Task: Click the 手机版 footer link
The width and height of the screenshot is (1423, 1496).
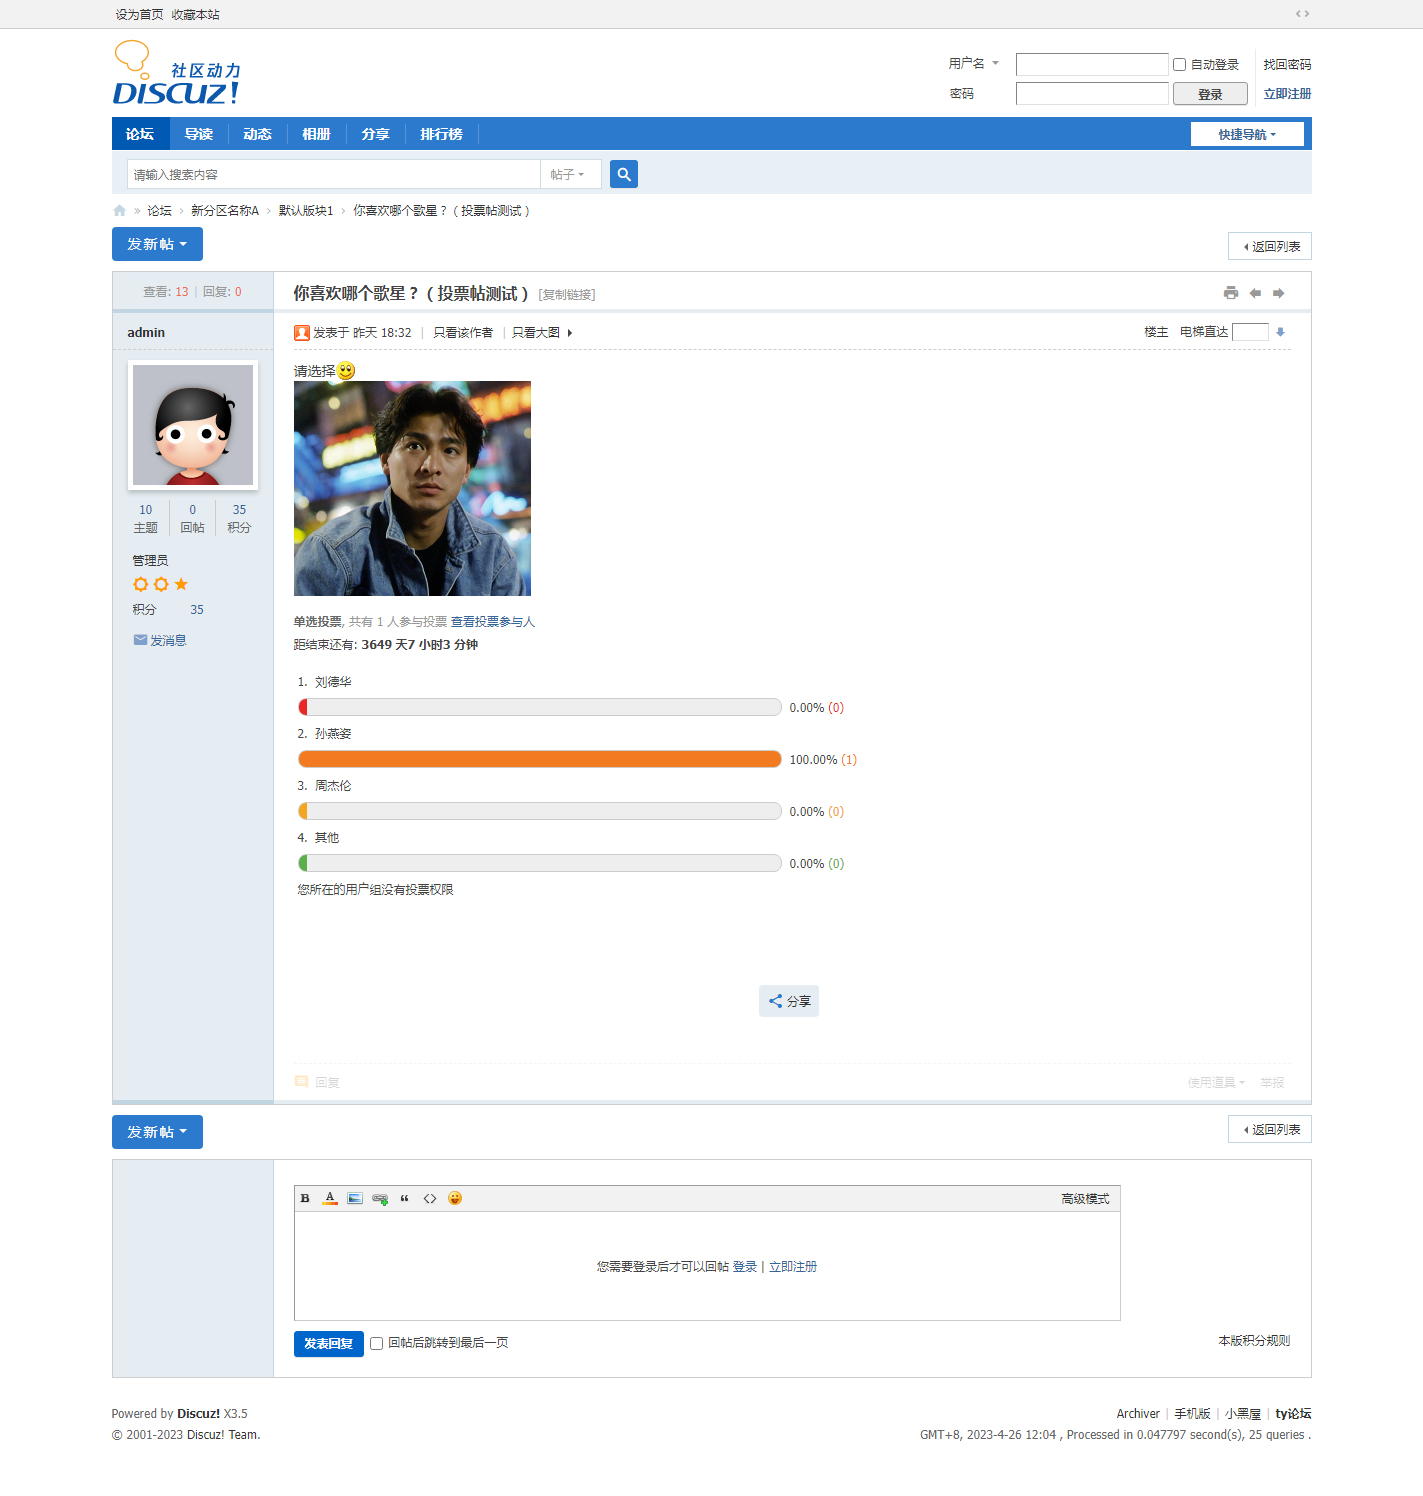Action: click(1192, 1414)
